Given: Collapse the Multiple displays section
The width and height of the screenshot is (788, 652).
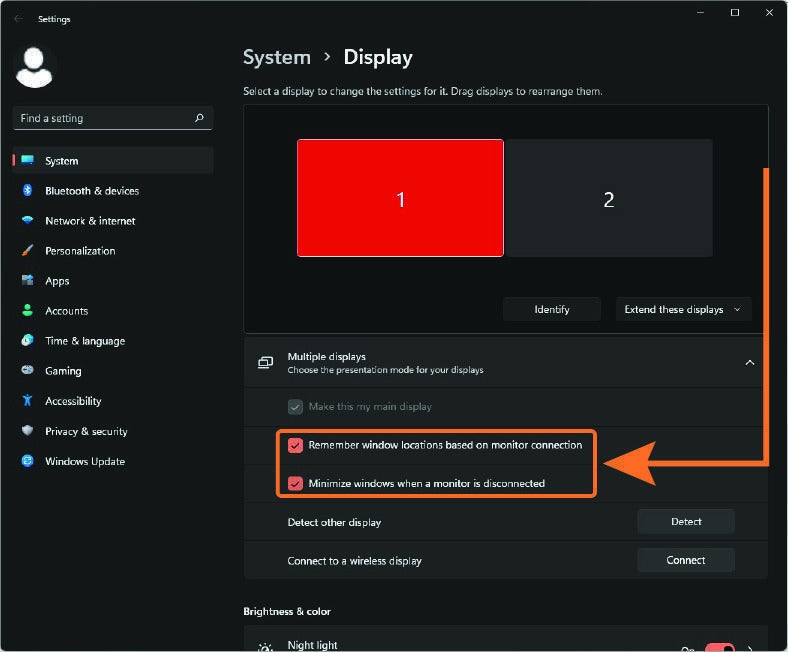Looking at the screenshot, I should tap(749, 363).
